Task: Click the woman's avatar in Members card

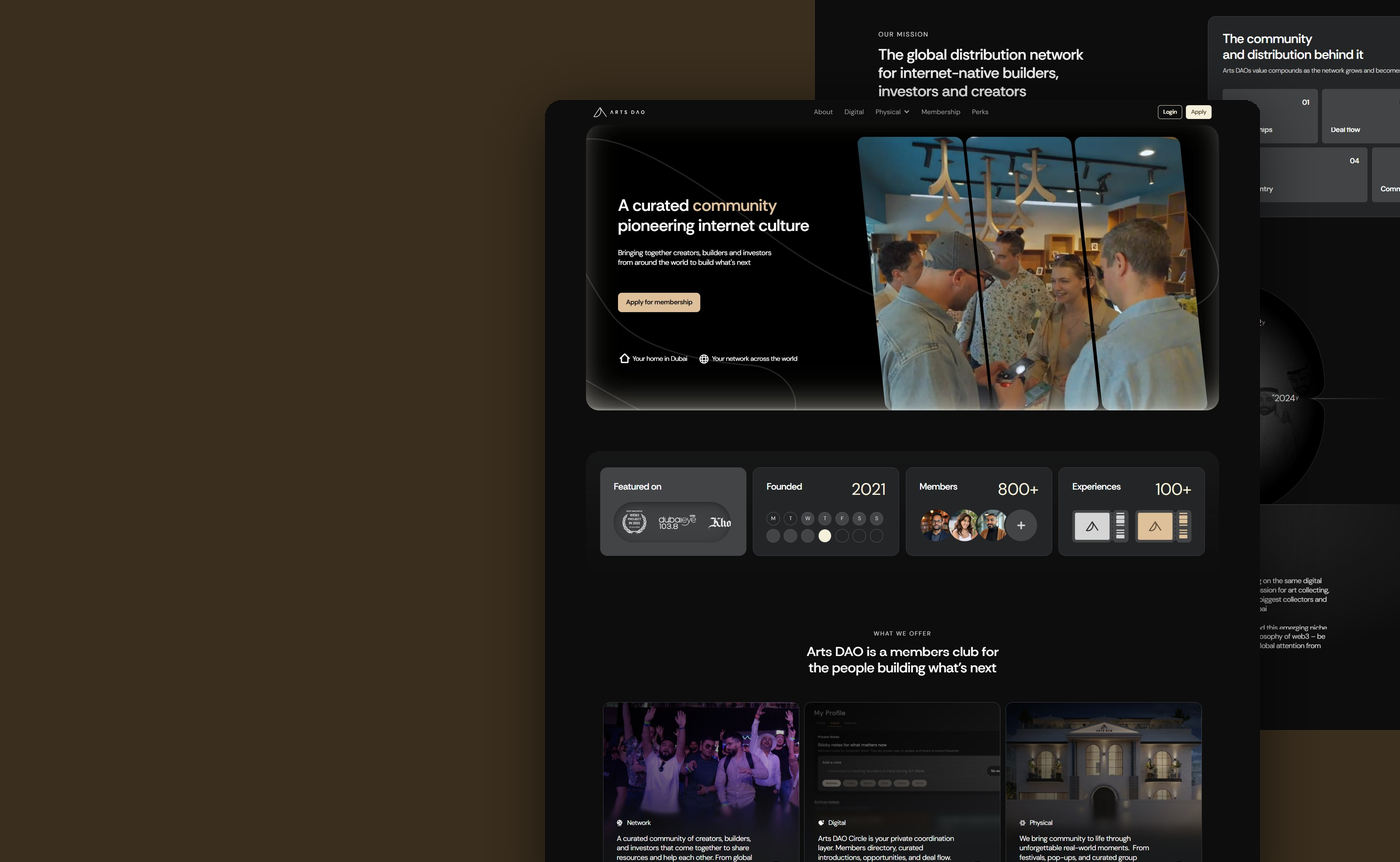Action: click(x=964, y=525)
